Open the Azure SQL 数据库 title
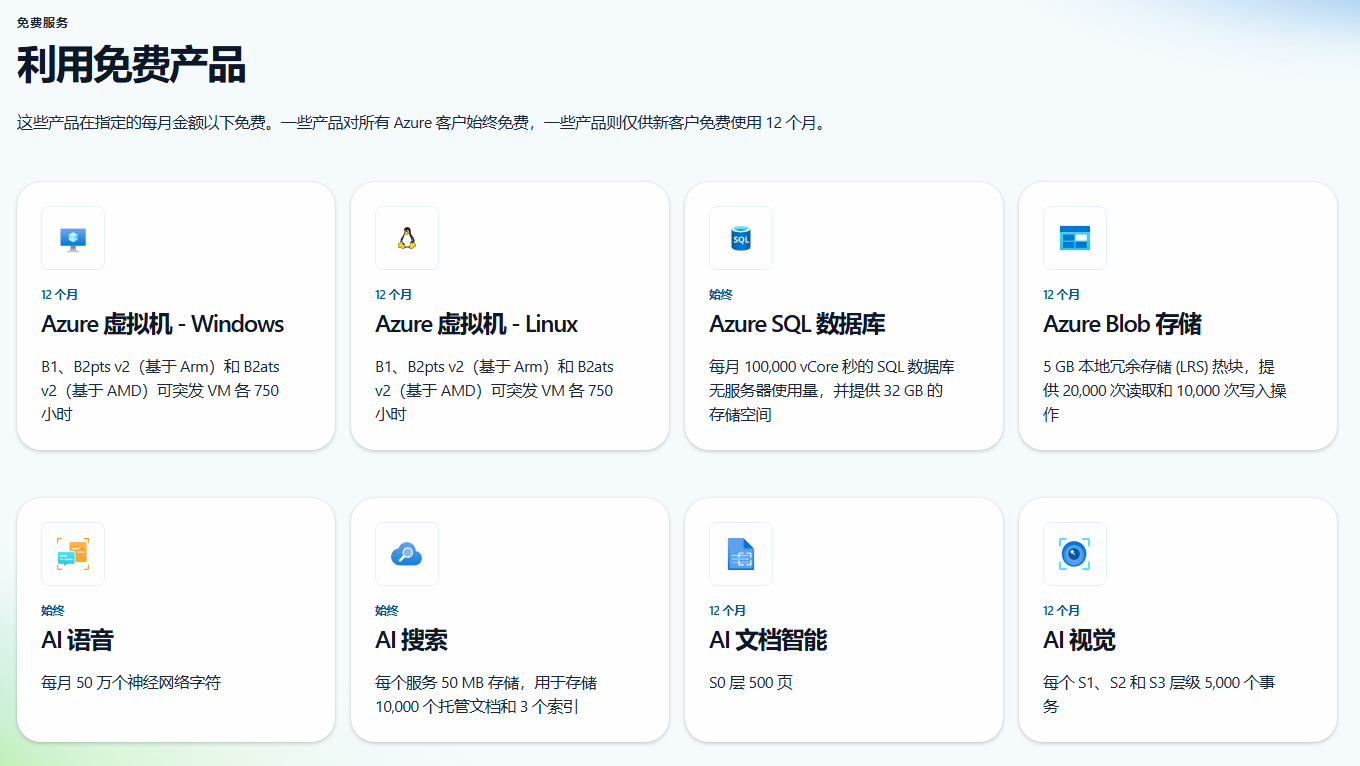The height and width of the screenshot is (766, 1360). [x=797, y=324]
